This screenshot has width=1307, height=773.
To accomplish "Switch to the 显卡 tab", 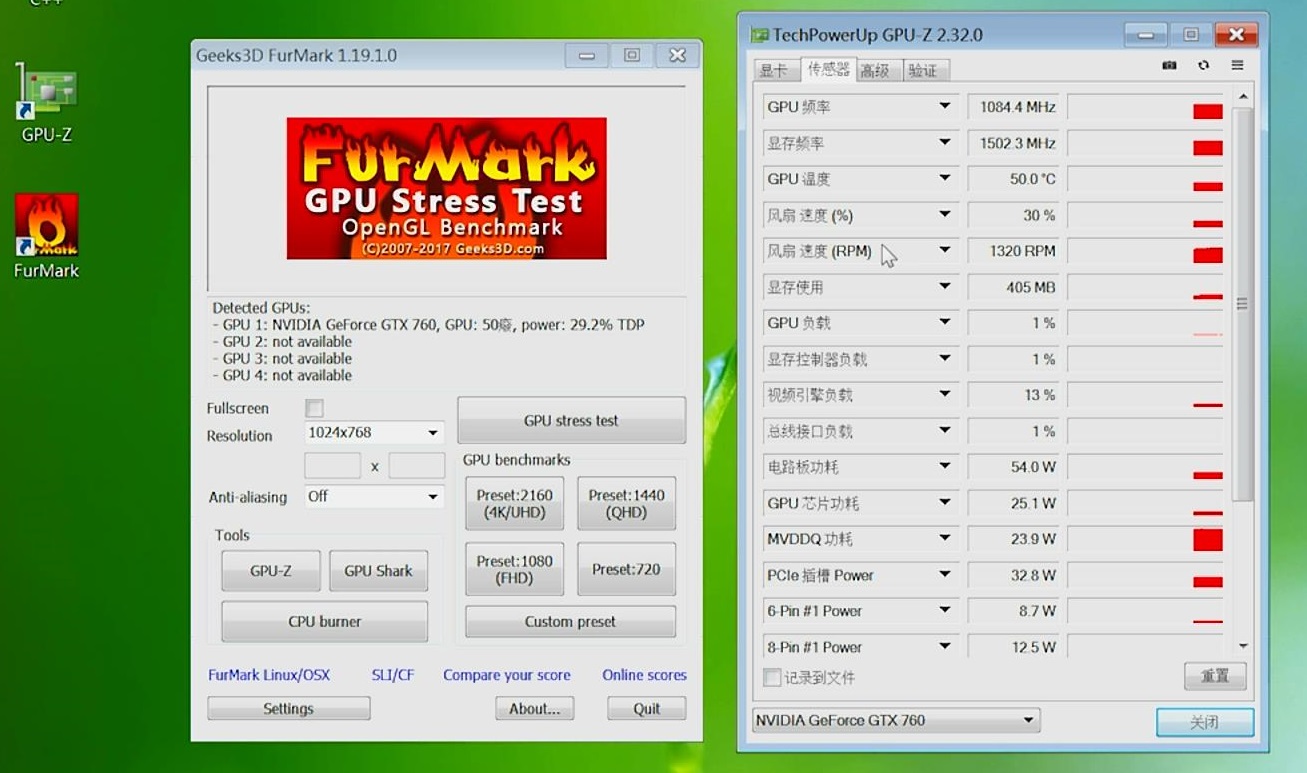I will [773, 70].
